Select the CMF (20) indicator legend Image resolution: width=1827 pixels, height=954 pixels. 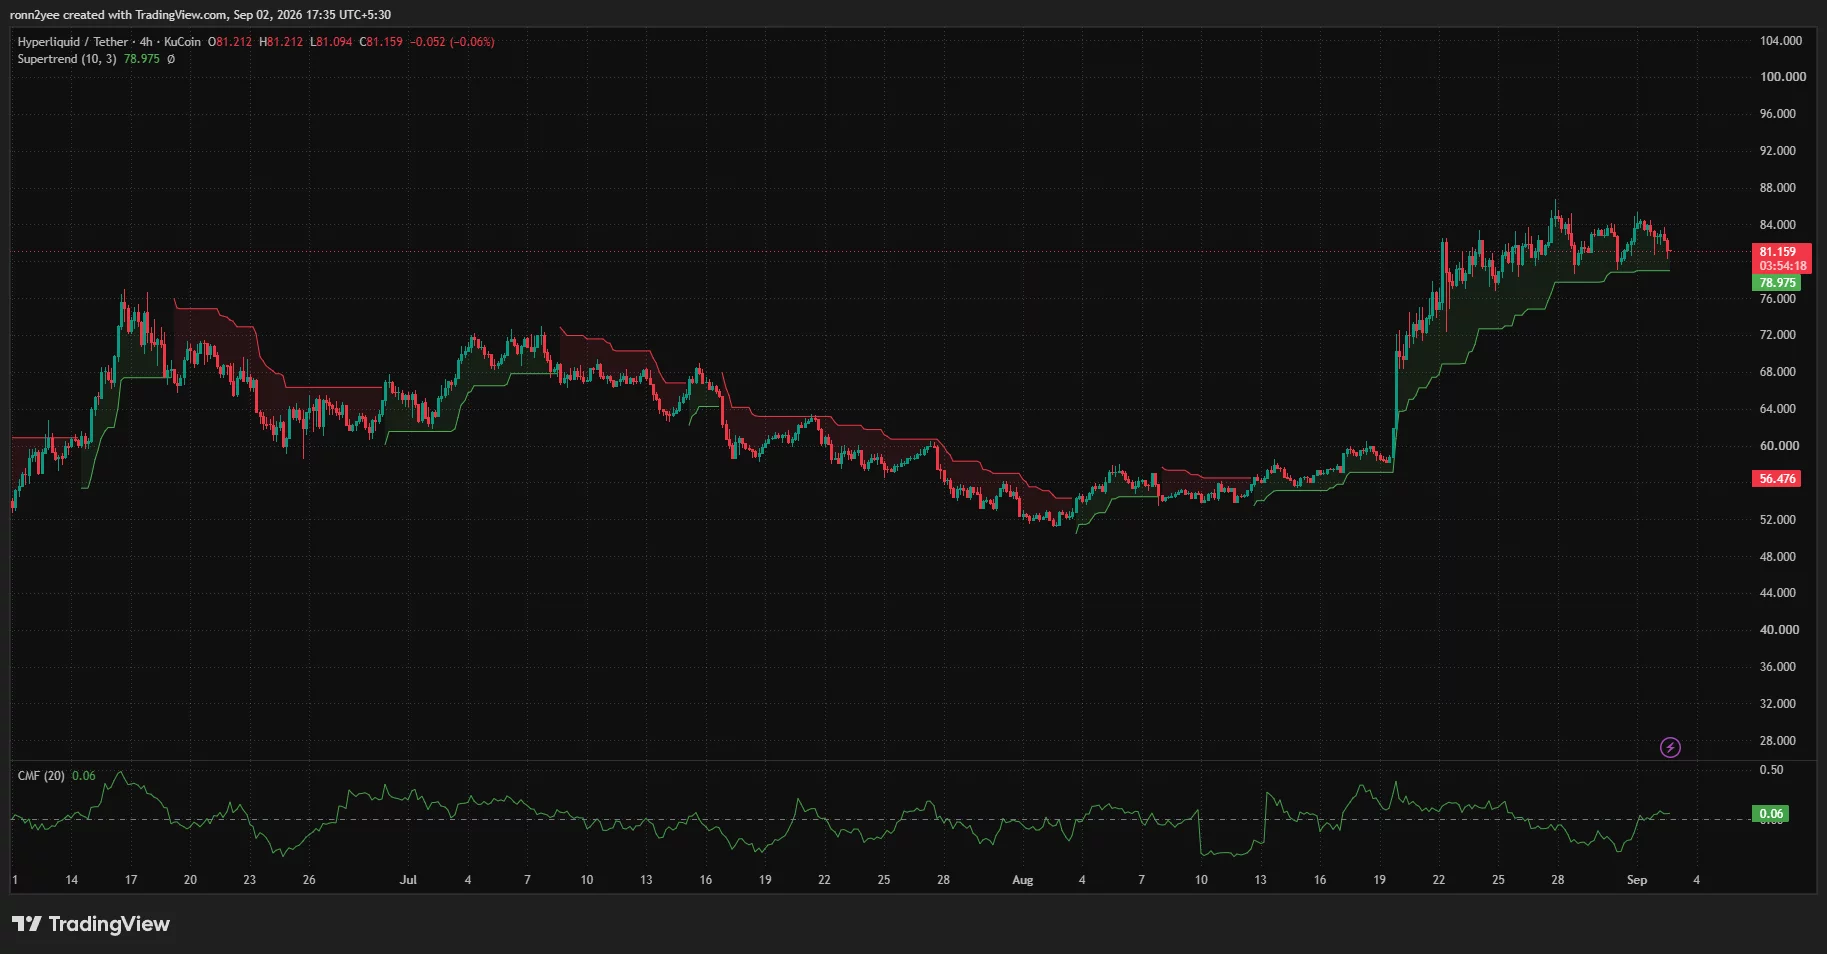pos(41,776)
